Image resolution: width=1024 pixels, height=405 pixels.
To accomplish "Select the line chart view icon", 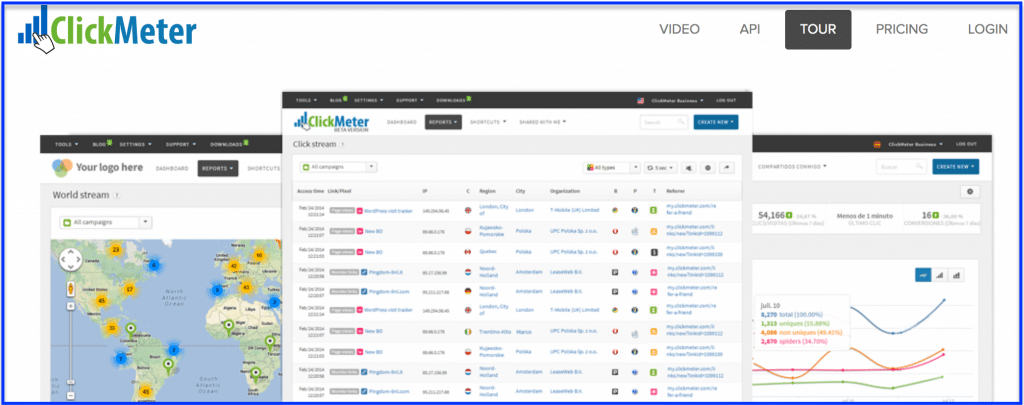I will click(923, 275).
